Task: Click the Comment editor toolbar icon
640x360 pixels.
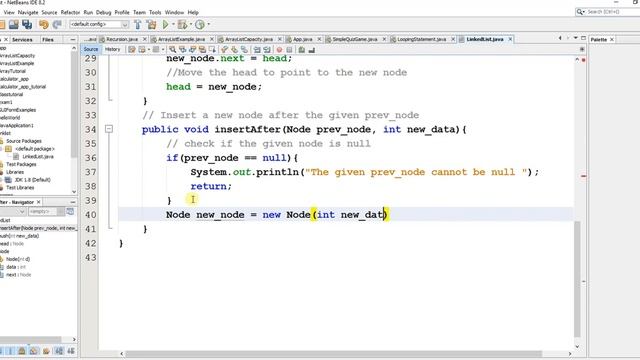Action: 302,49
